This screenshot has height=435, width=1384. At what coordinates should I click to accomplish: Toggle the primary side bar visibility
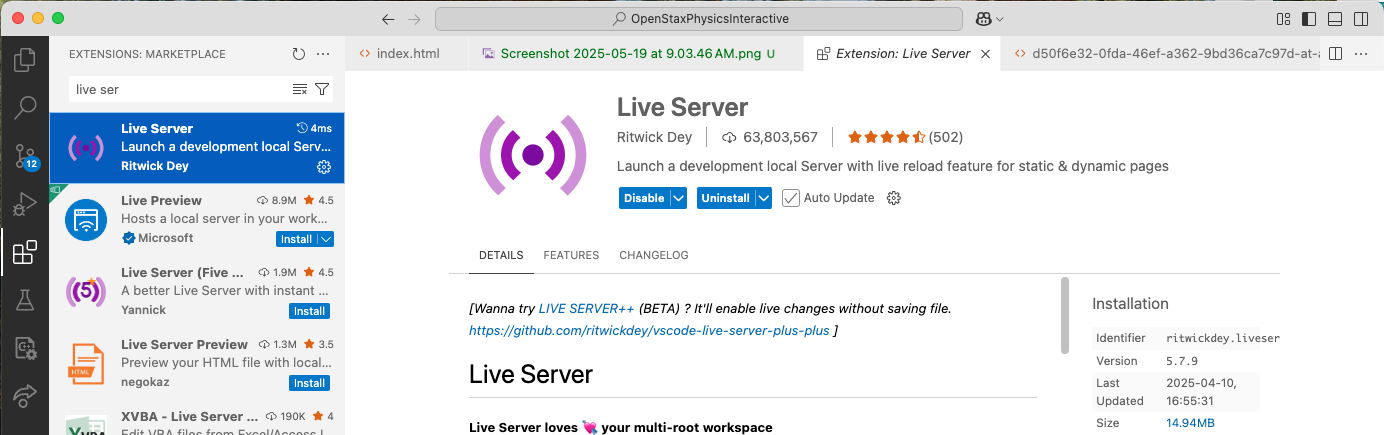pos(1308,19)
